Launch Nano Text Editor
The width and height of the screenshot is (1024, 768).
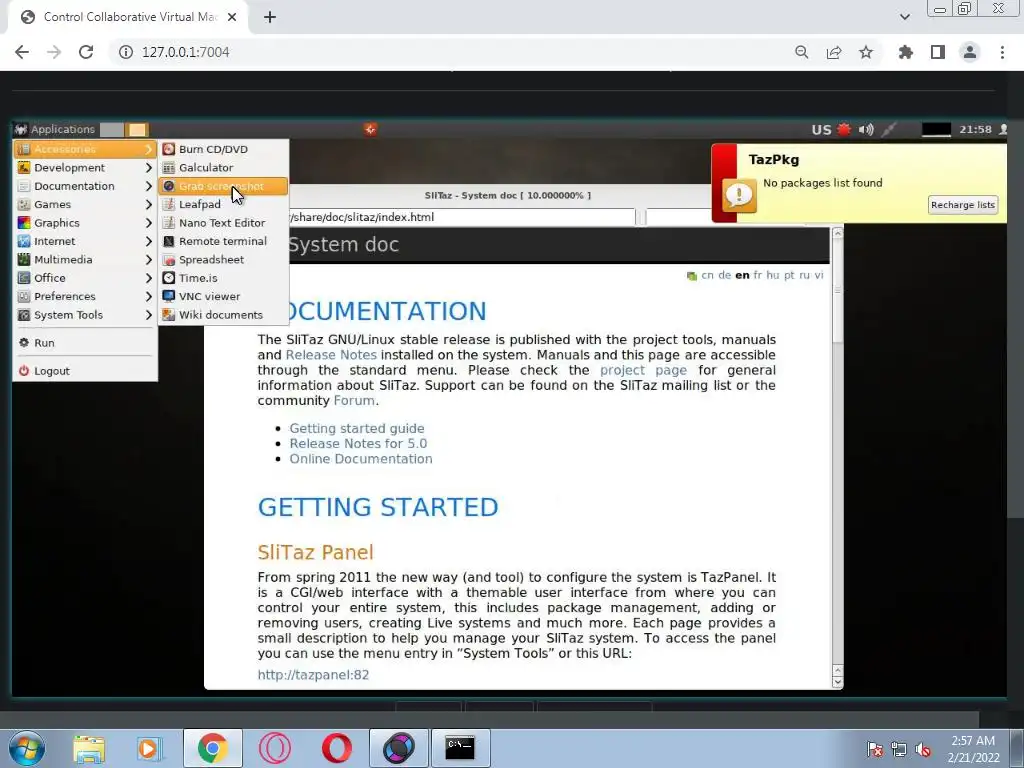223,223
